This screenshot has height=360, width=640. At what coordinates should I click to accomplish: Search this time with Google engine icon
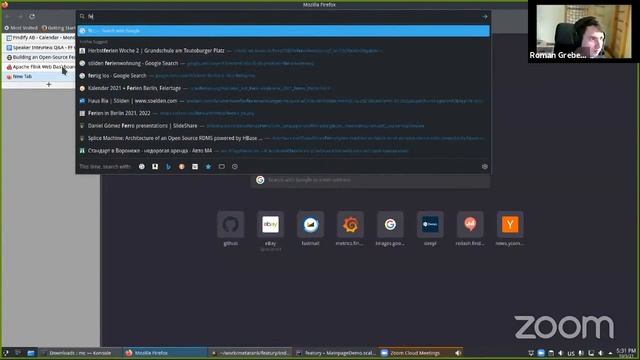coord(142,167)
